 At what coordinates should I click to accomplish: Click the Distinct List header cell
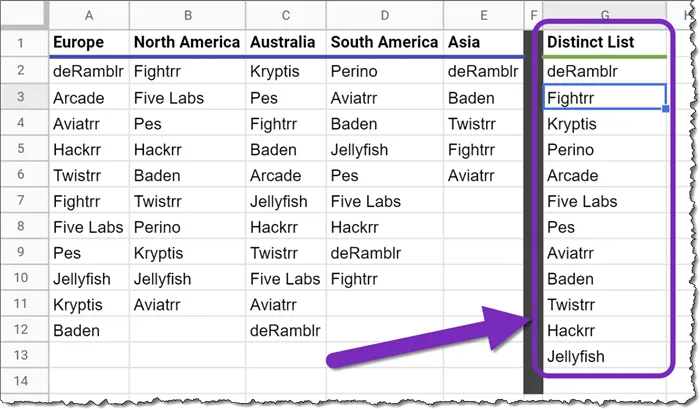click(x=604, y=43)
